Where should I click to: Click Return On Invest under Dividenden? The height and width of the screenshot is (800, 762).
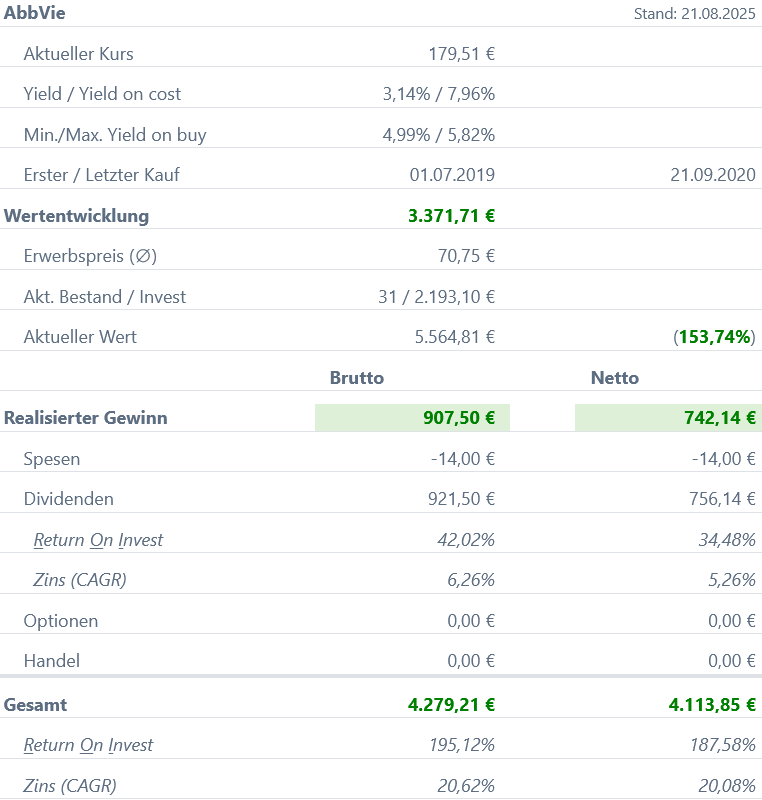[98, 539]
